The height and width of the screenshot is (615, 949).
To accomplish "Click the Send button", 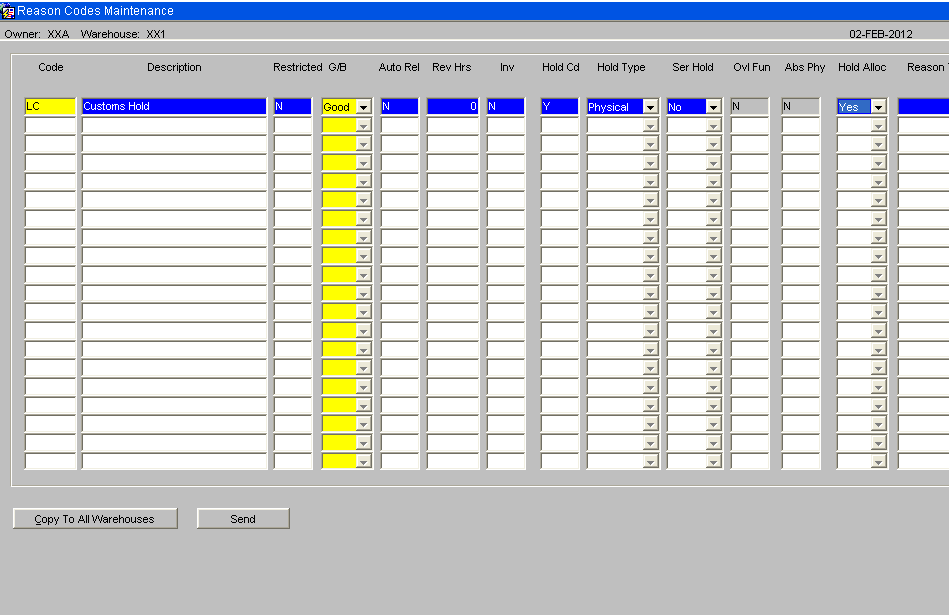I will 243,519.
